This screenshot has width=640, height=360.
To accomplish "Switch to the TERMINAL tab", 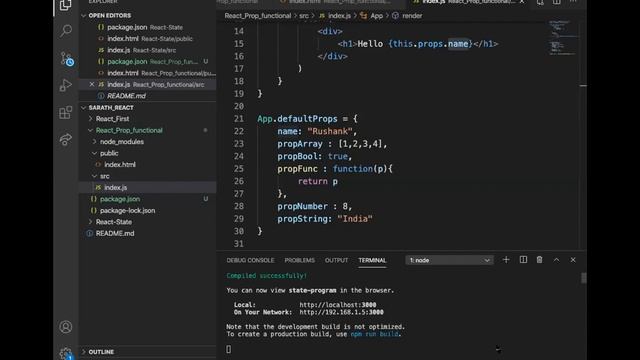I will 372,260.
